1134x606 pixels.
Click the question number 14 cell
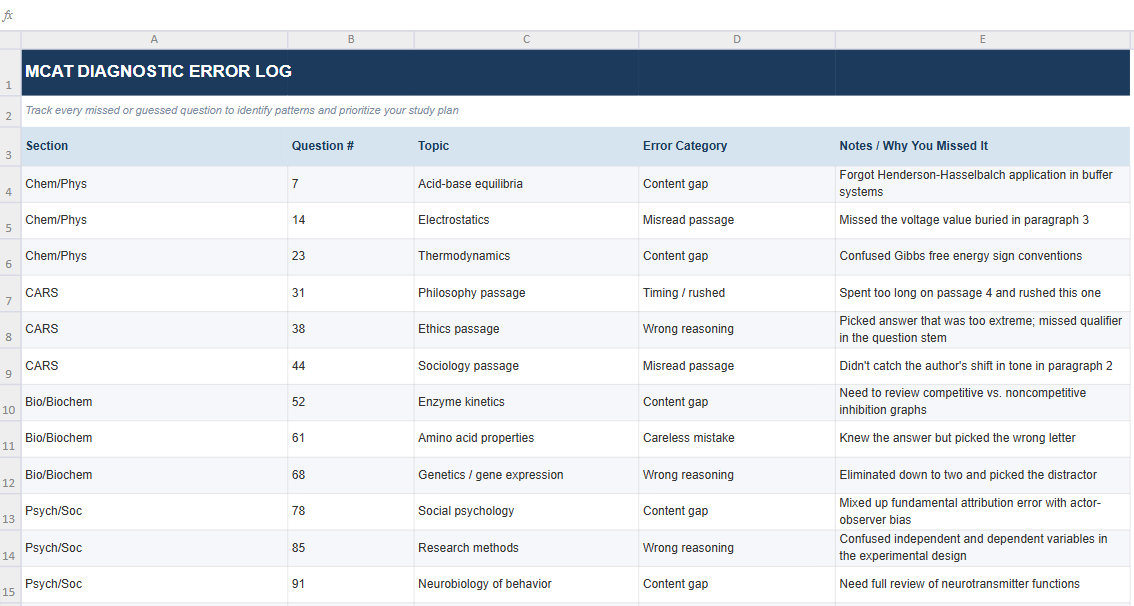pos(351,221)
